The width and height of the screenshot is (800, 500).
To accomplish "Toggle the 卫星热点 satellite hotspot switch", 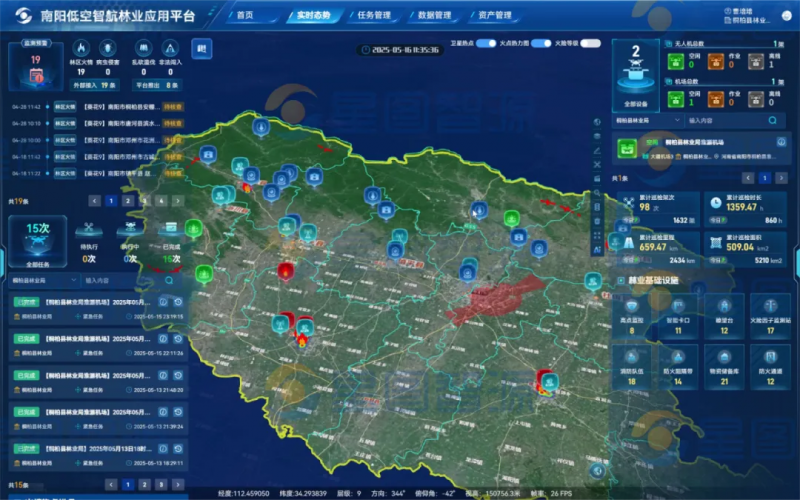I will 486,43.
